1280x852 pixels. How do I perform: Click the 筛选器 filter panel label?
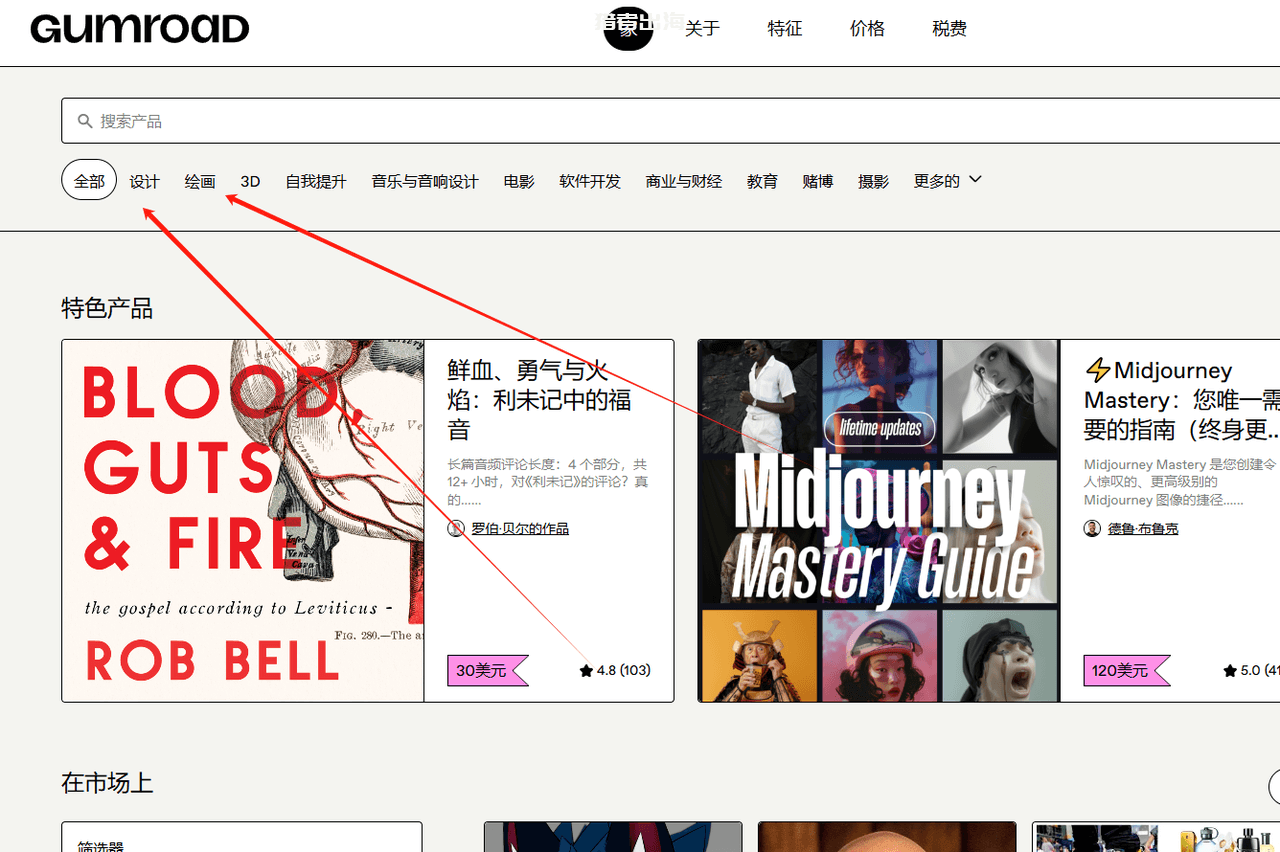pos(101,846)
